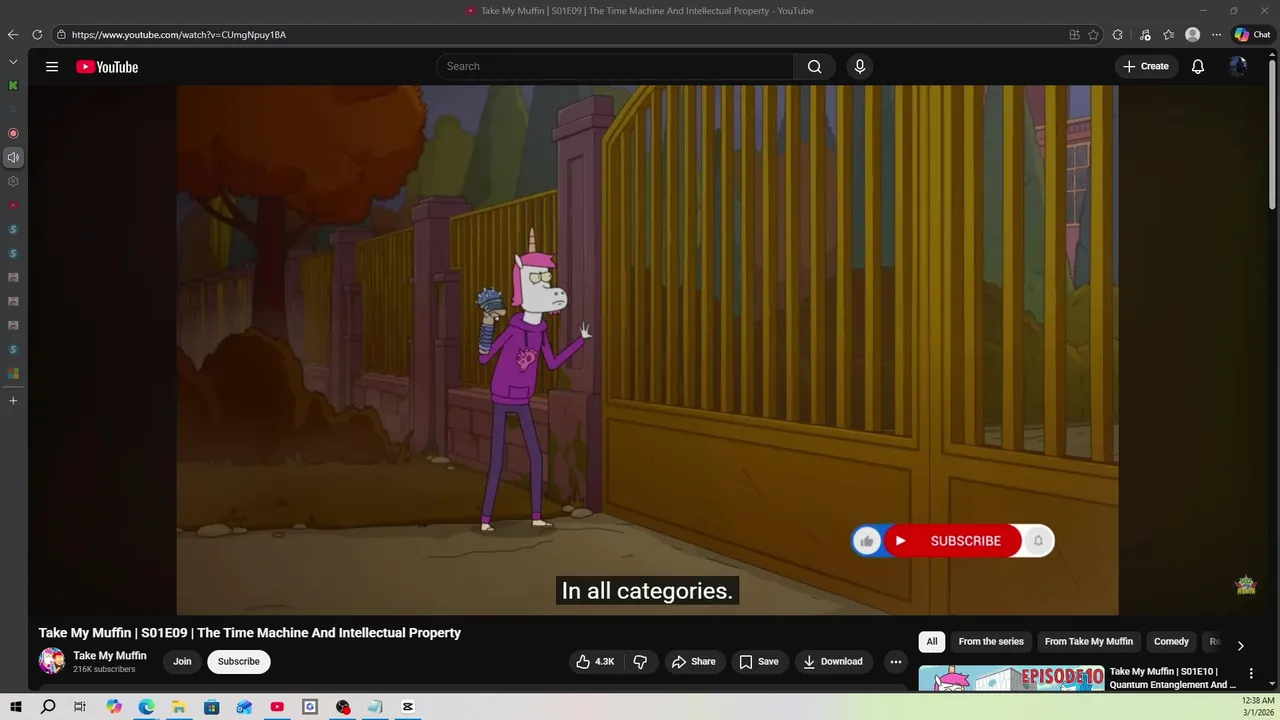Dislike the video

click(640, 662)
